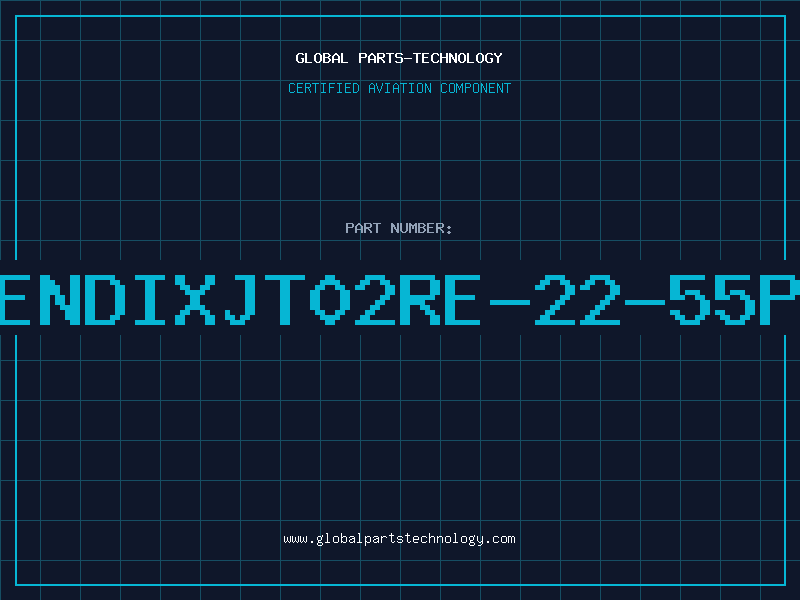800x600 pixels.
Task: Open the www.globalpartstechnology.com link
Action: [x=399, y=539]
